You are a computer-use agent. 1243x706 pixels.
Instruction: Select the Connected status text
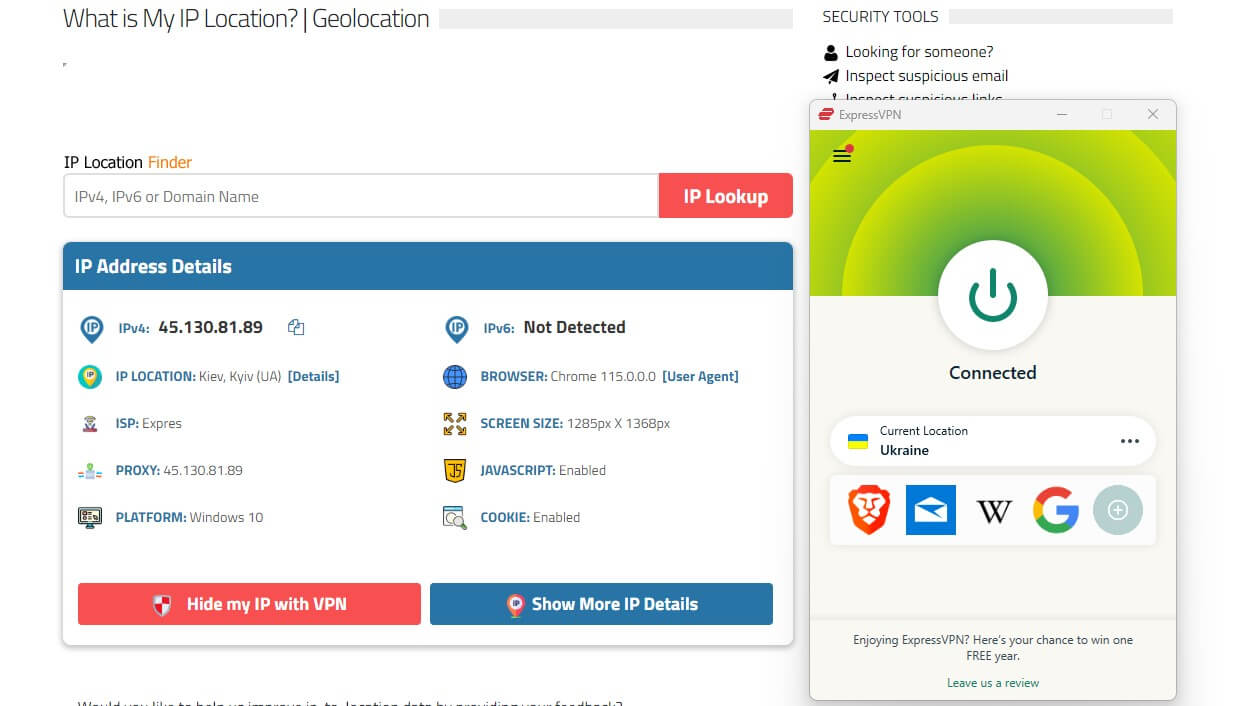tap(992, 373)
